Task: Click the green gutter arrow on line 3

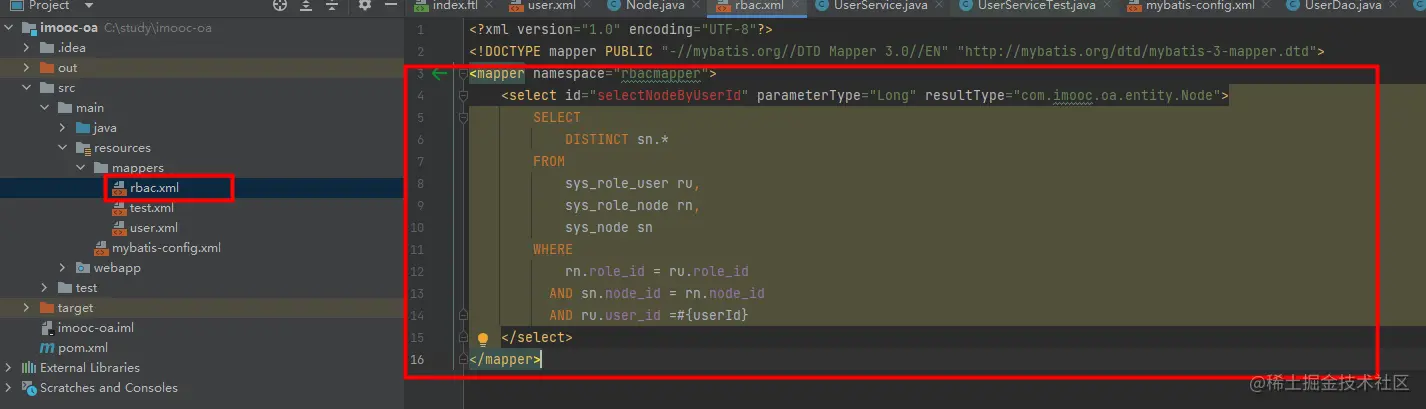Action: (x=440, y=74)
